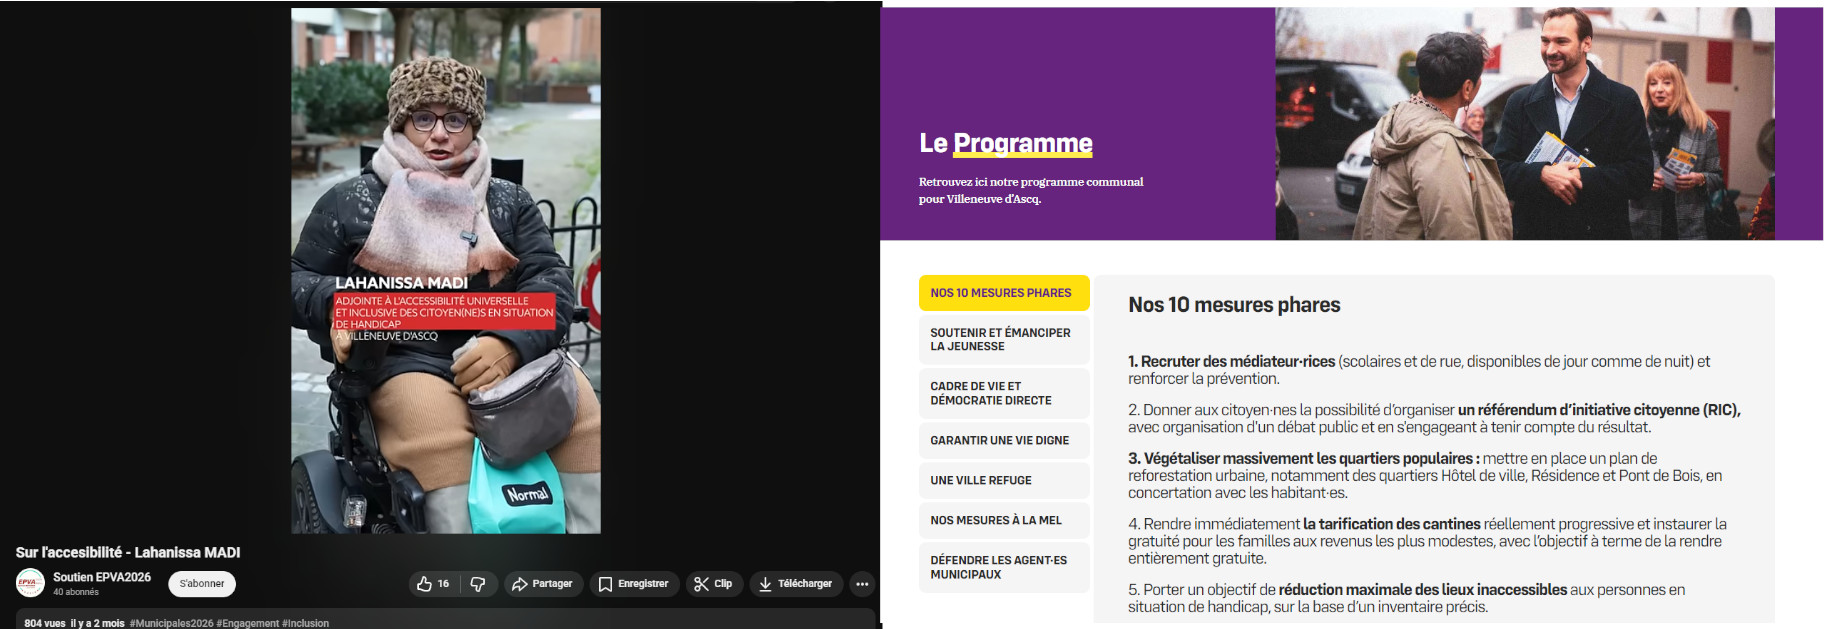
Task: Share the video with Partager
Action: (542, 584)
